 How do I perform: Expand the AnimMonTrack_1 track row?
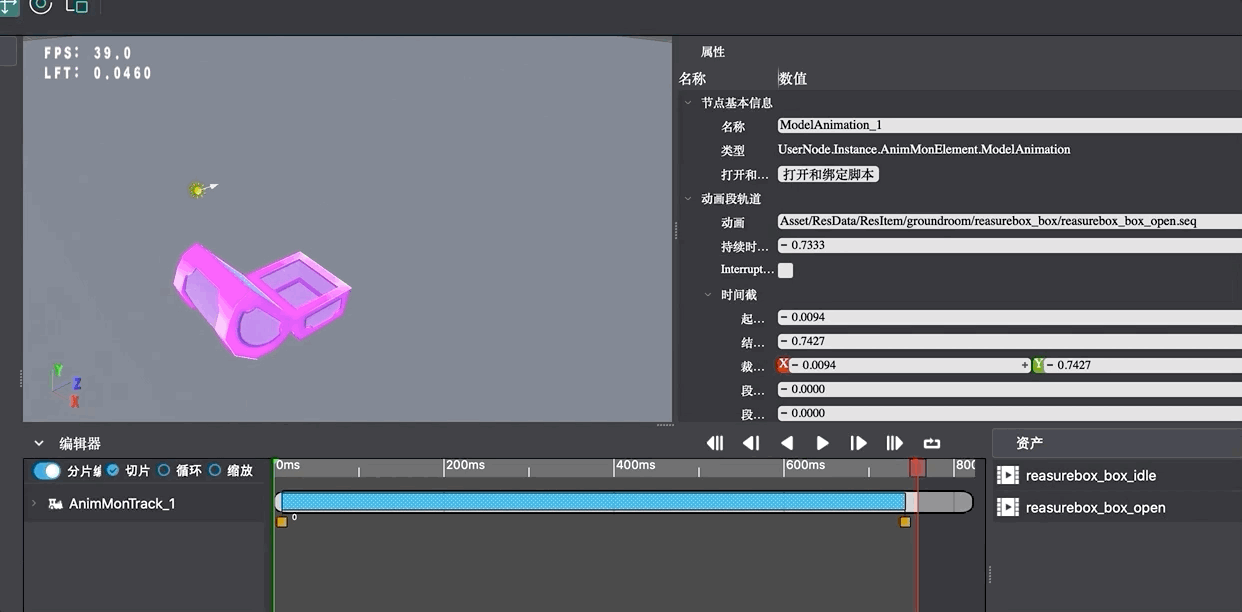pos(34,504)
